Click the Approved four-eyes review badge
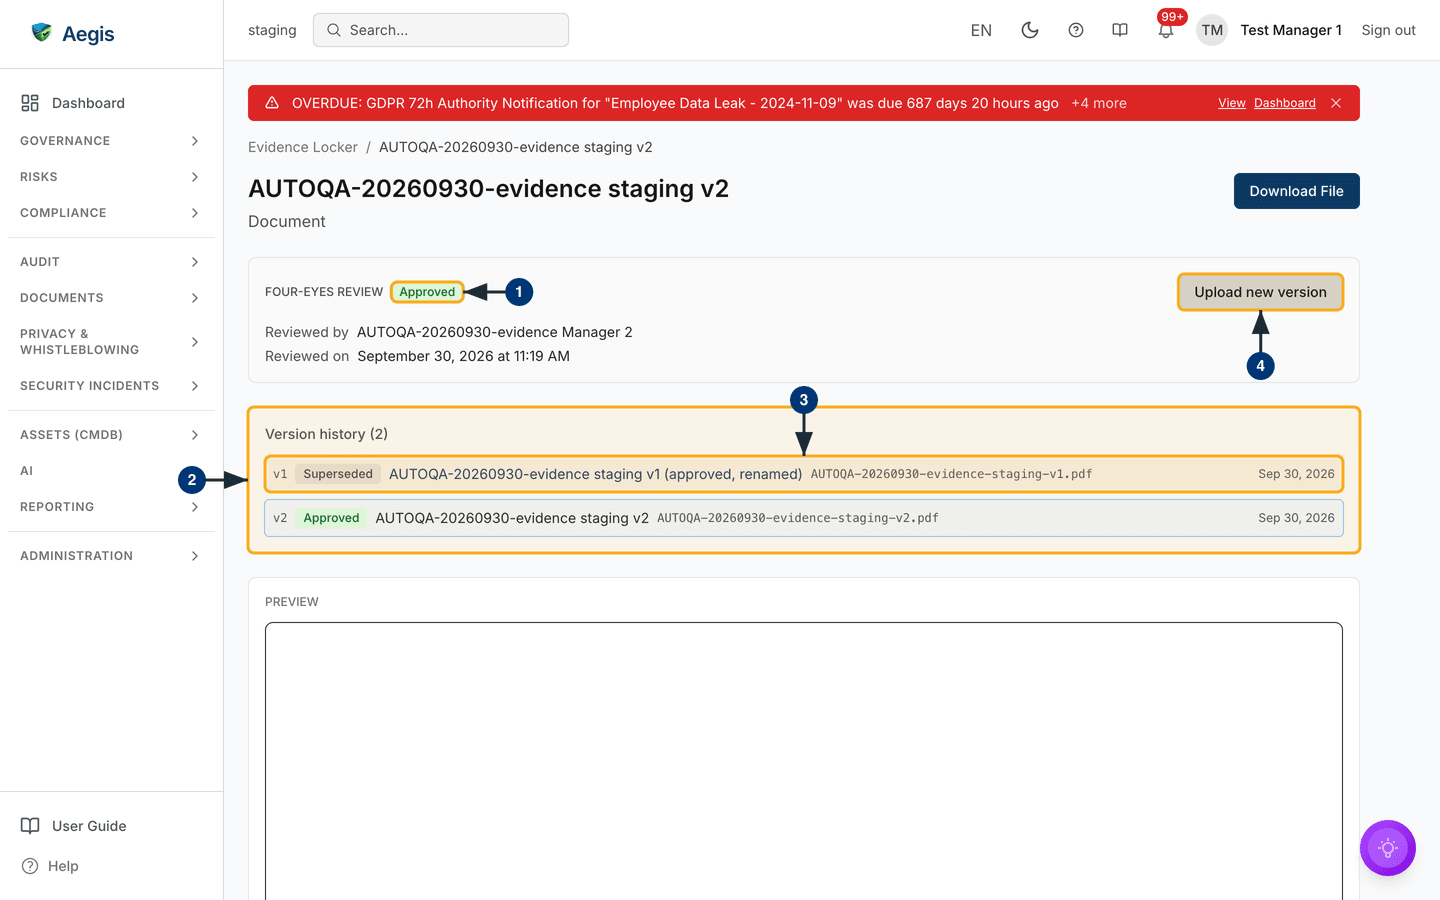The height and width of the screenshot is (900, 1440). click(427, 292)
